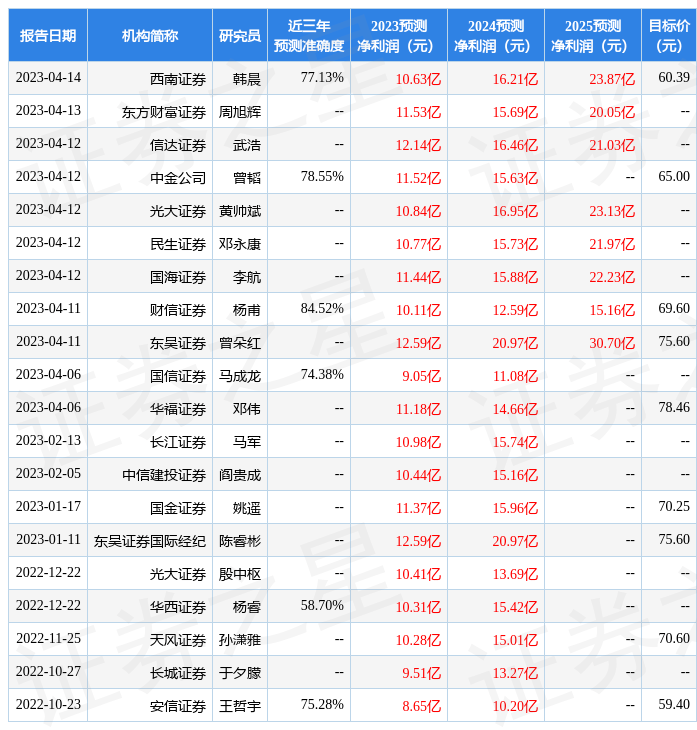
Task: Click the 84.52% accuracy value
Action: pos(322,309)
